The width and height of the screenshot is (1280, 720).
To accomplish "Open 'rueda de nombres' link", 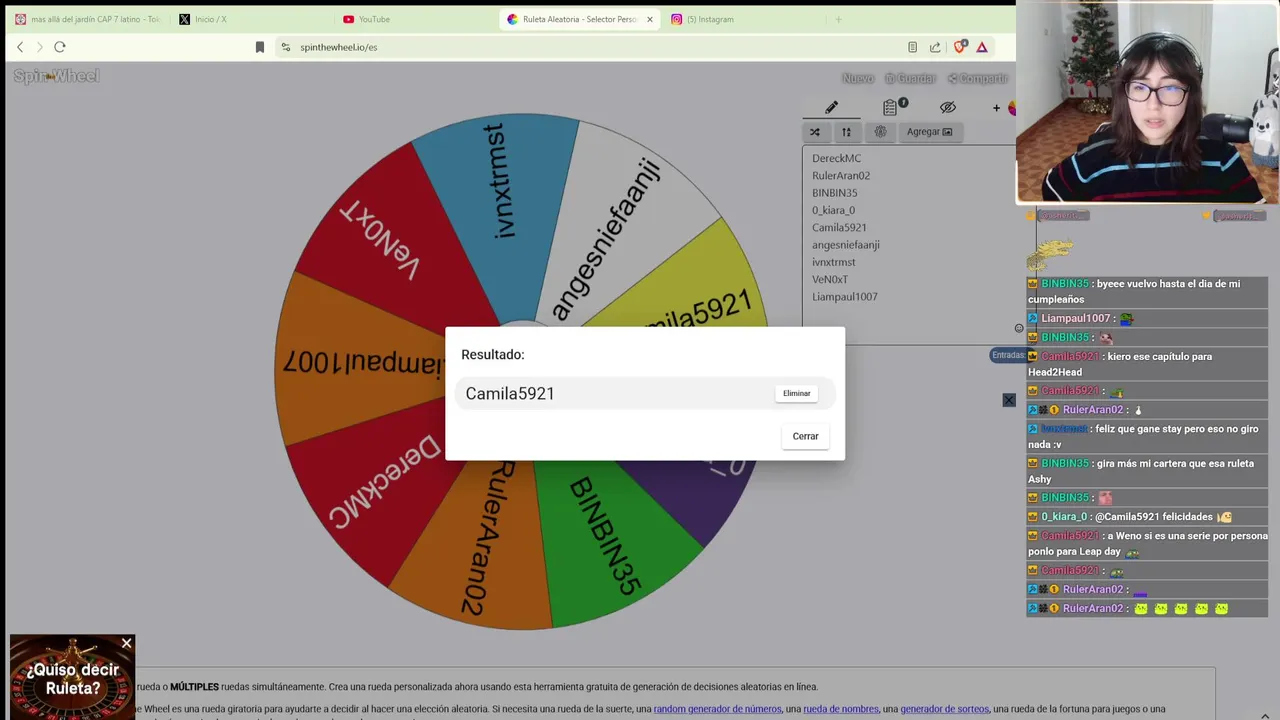I will (841, 709).
